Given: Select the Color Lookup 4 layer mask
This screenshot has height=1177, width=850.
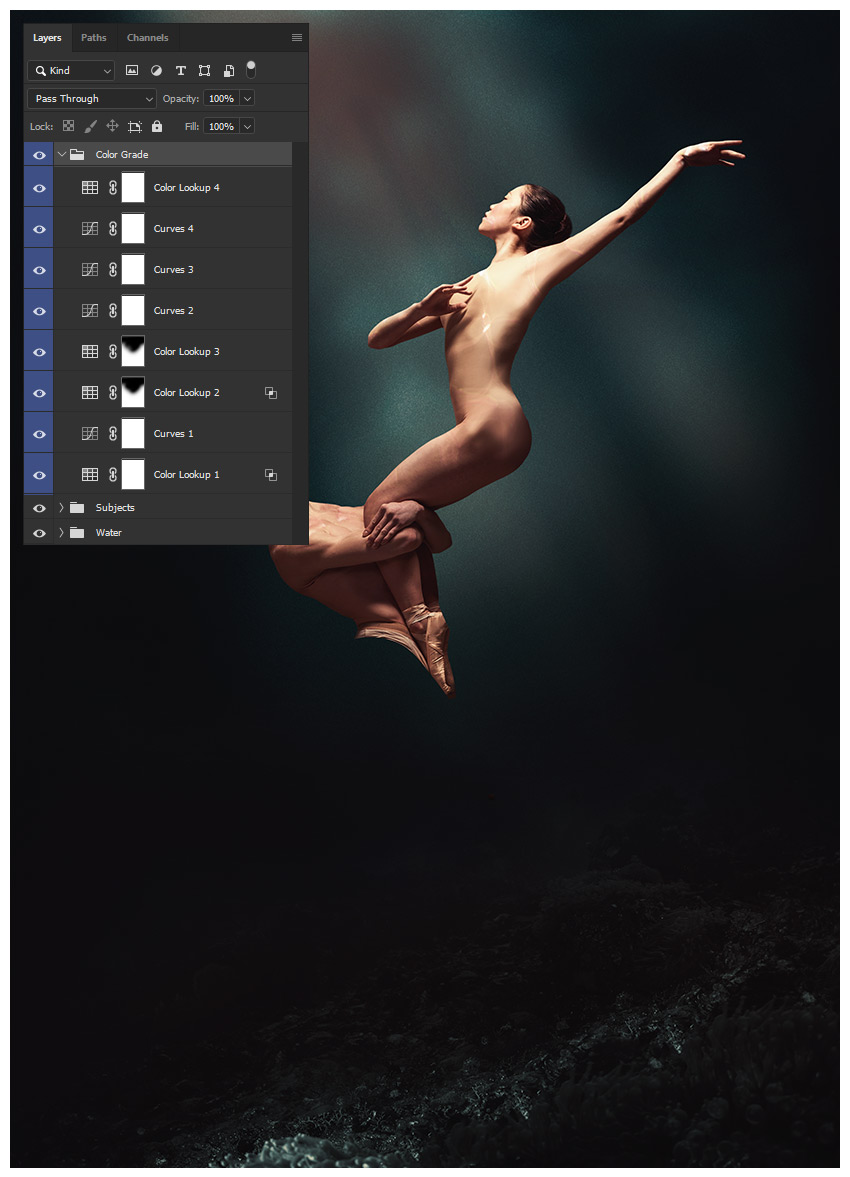Looking at the screenshot, I should 133,188.
